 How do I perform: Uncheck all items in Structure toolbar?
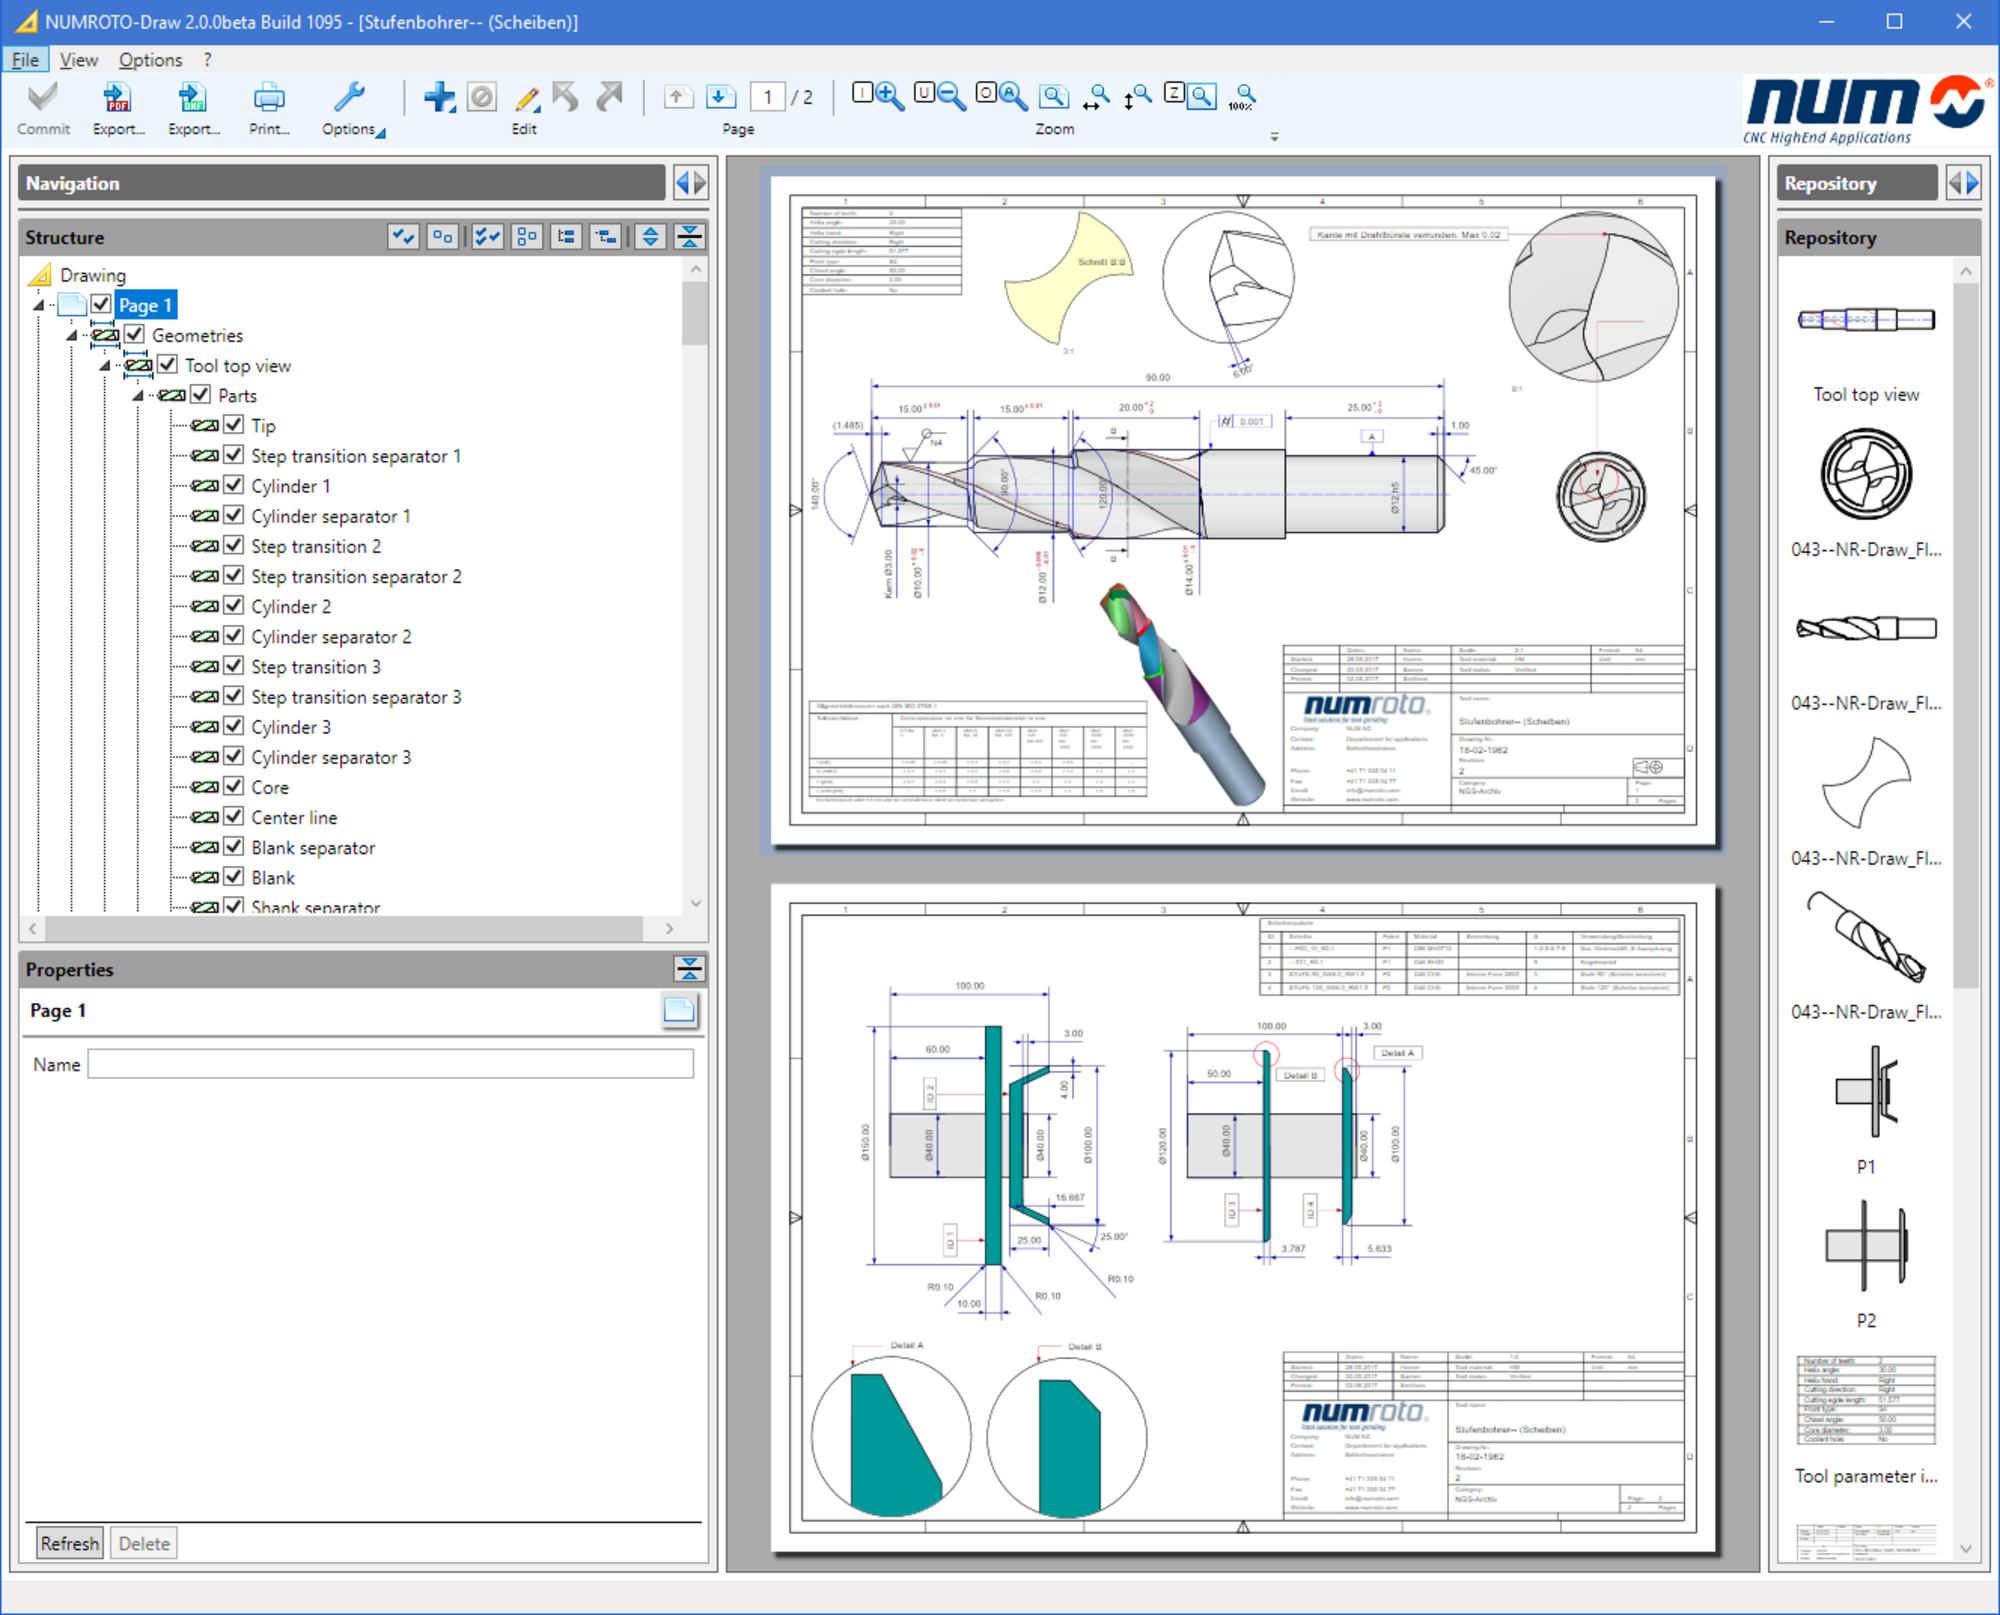[x=442, y=237]
